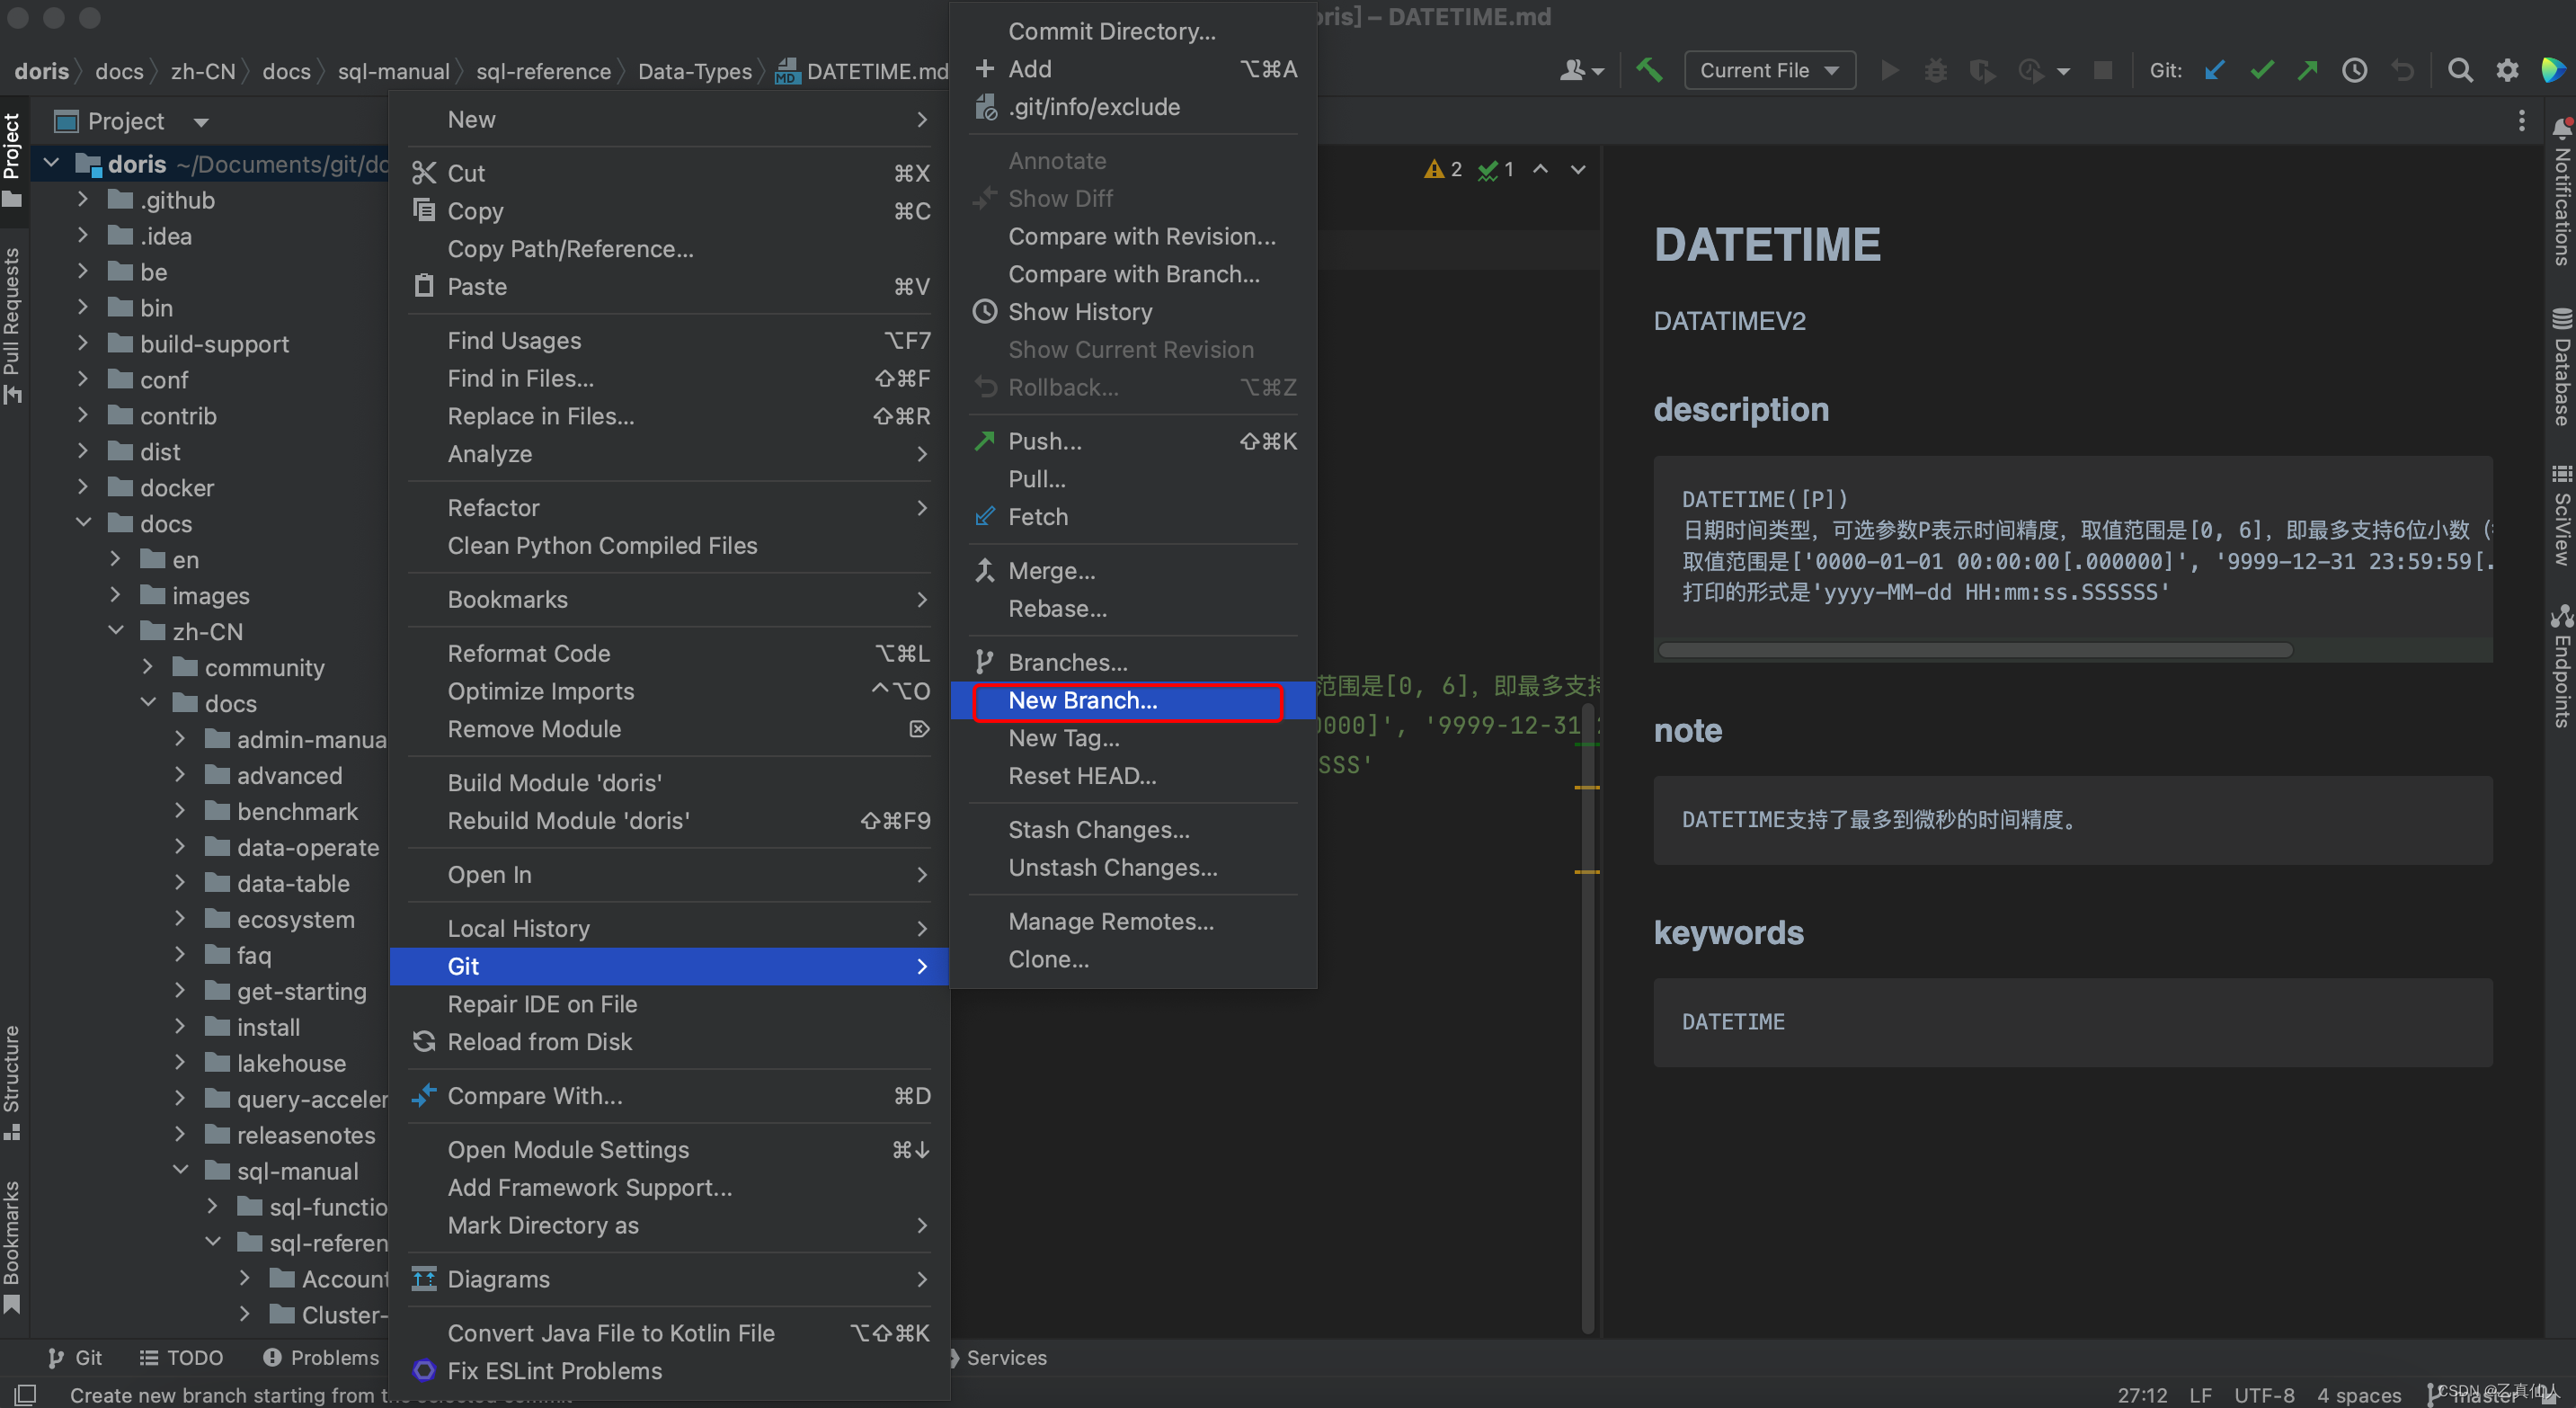Click 'Repair IDE on File' option
Viewport: 2576px width, 1408px height.
tap(543, 1003)
